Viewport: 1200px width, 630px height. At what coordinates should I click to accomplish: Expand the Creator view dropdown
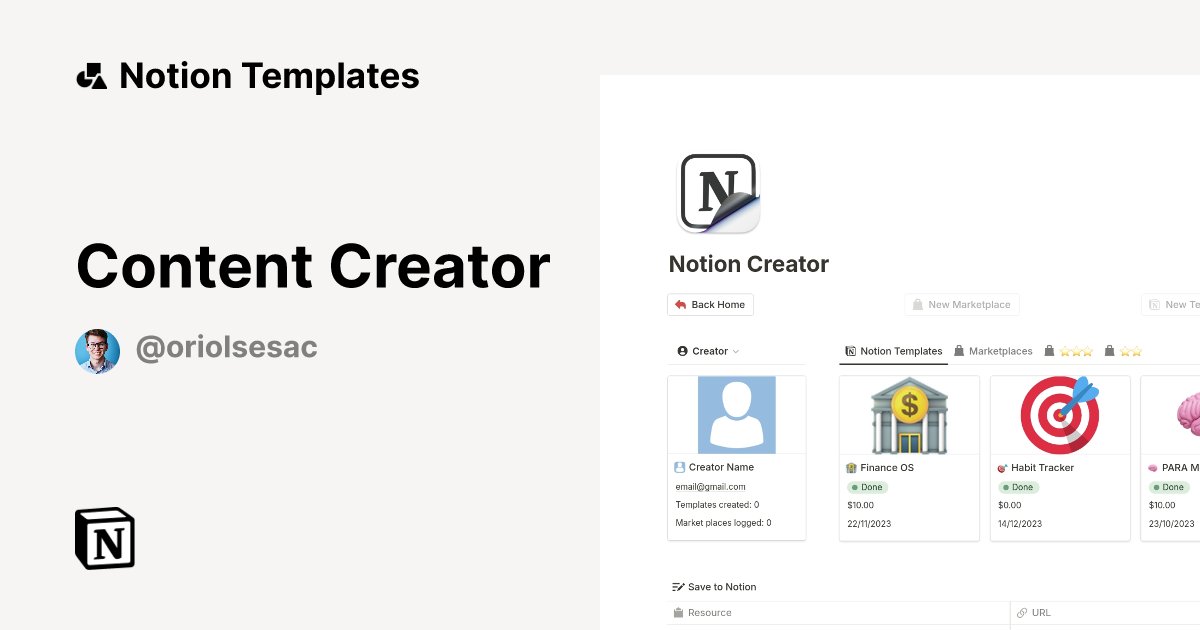708,351
